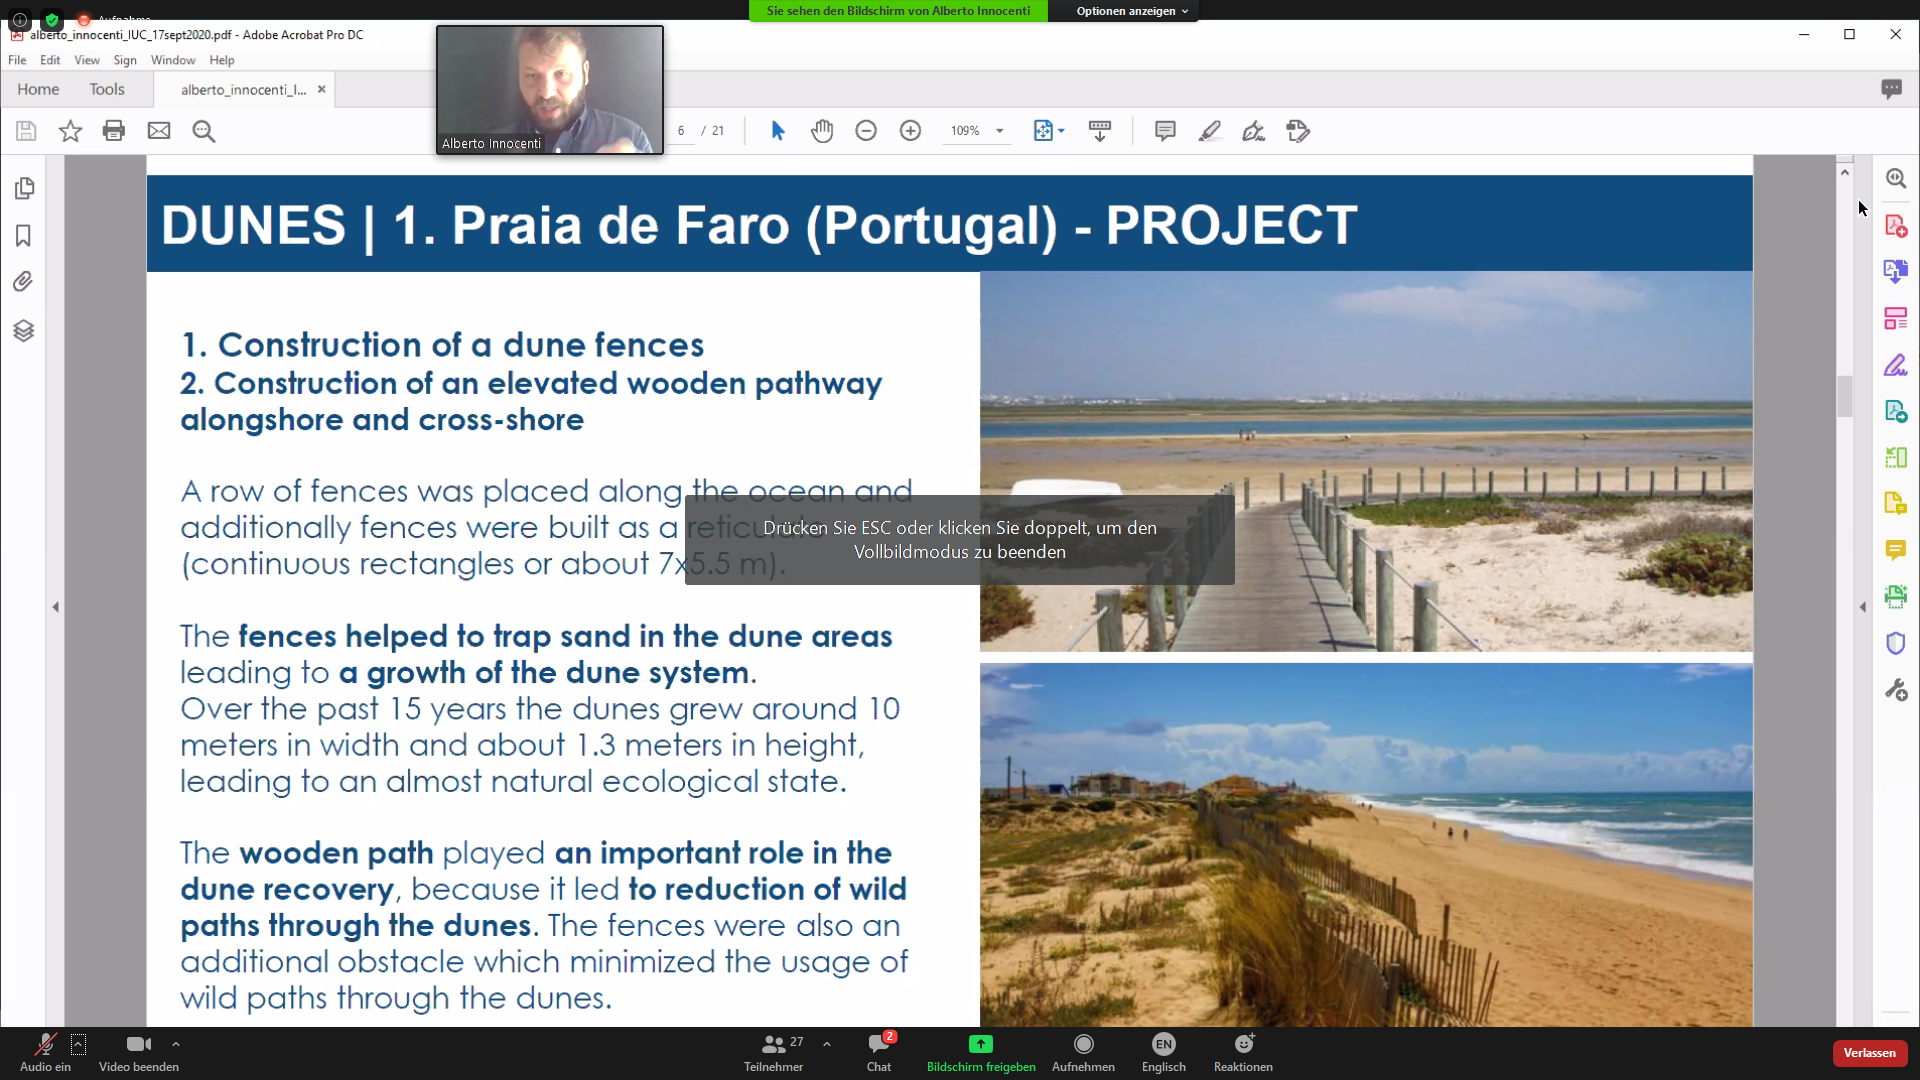
Task: Switch to the Tools tab
Action: 107,89
